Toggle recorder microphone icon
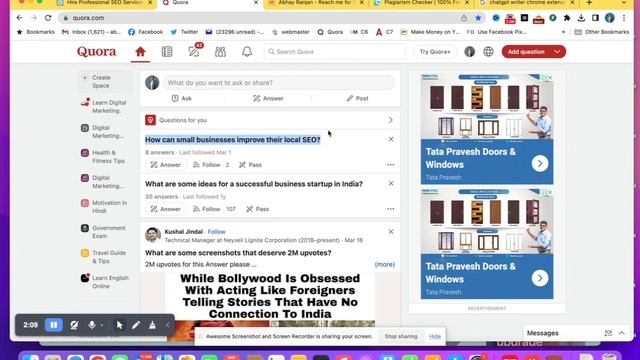 point(92,325)
